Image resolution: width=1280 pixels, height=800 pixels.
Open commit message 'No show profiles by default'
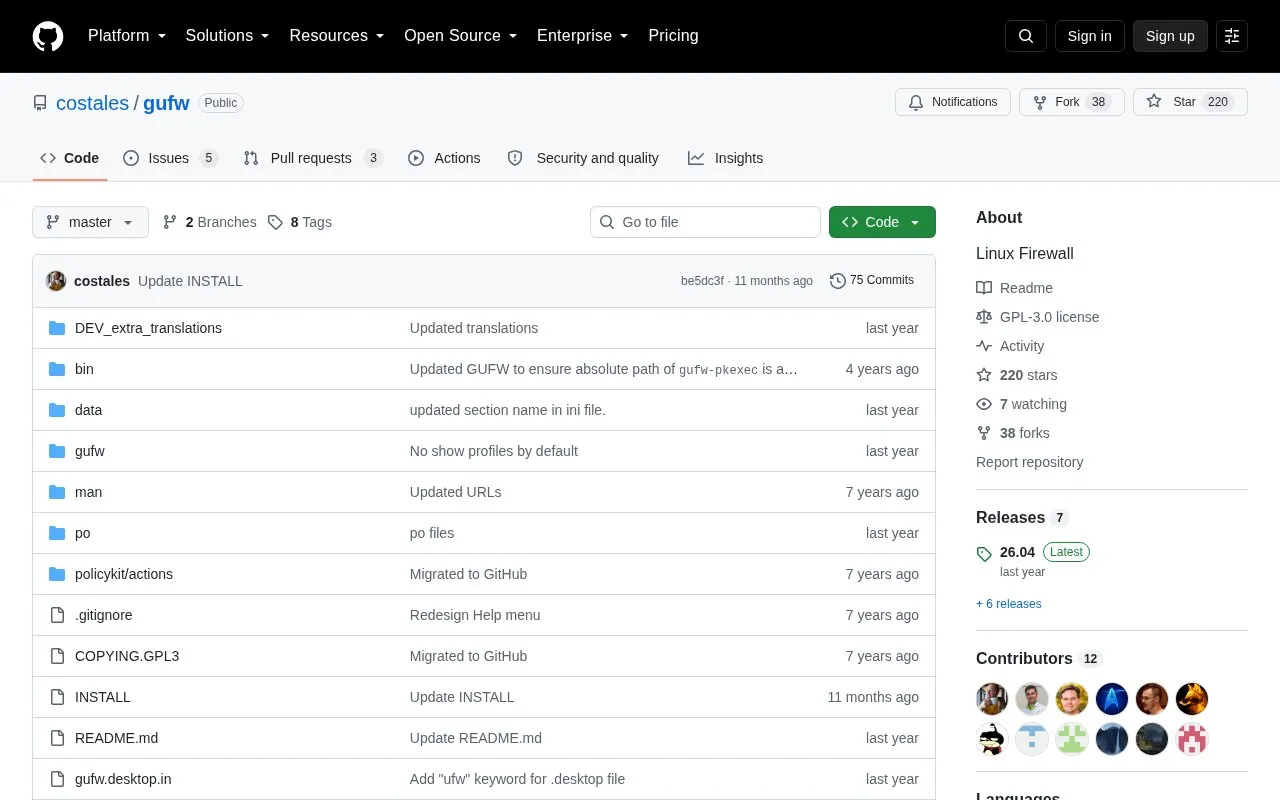click(x=494, y=451)
